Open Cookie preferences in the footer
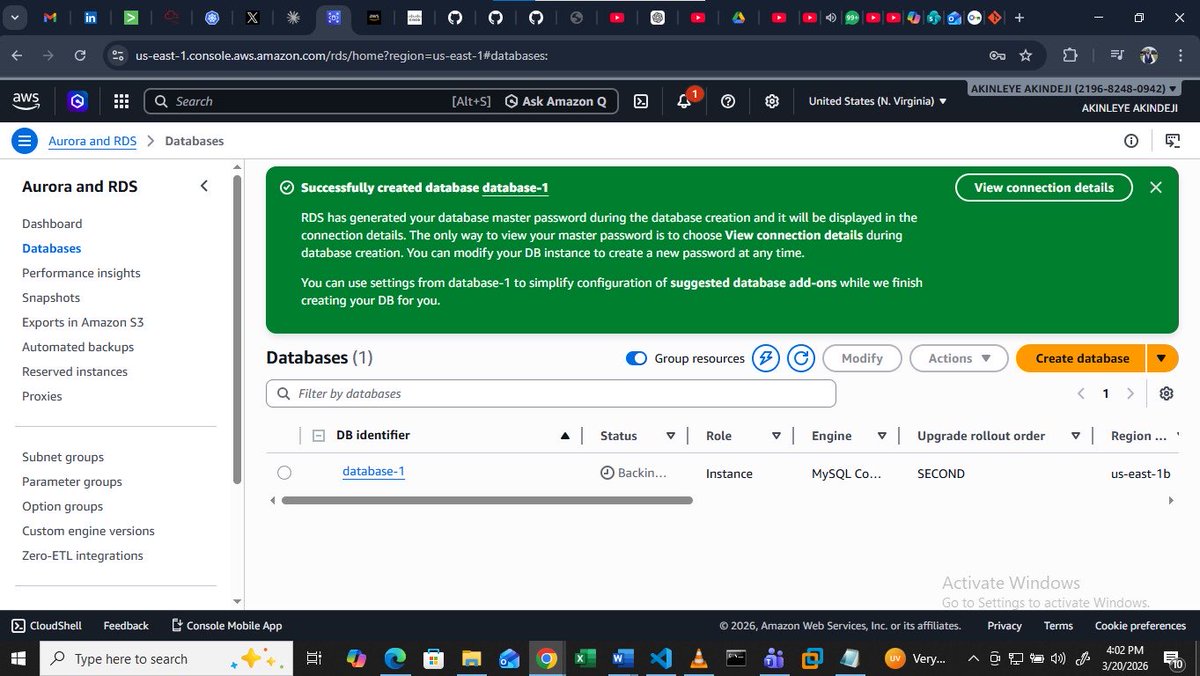The image size is (1200, 676). pyautogui.click(x=1140, y=626)
